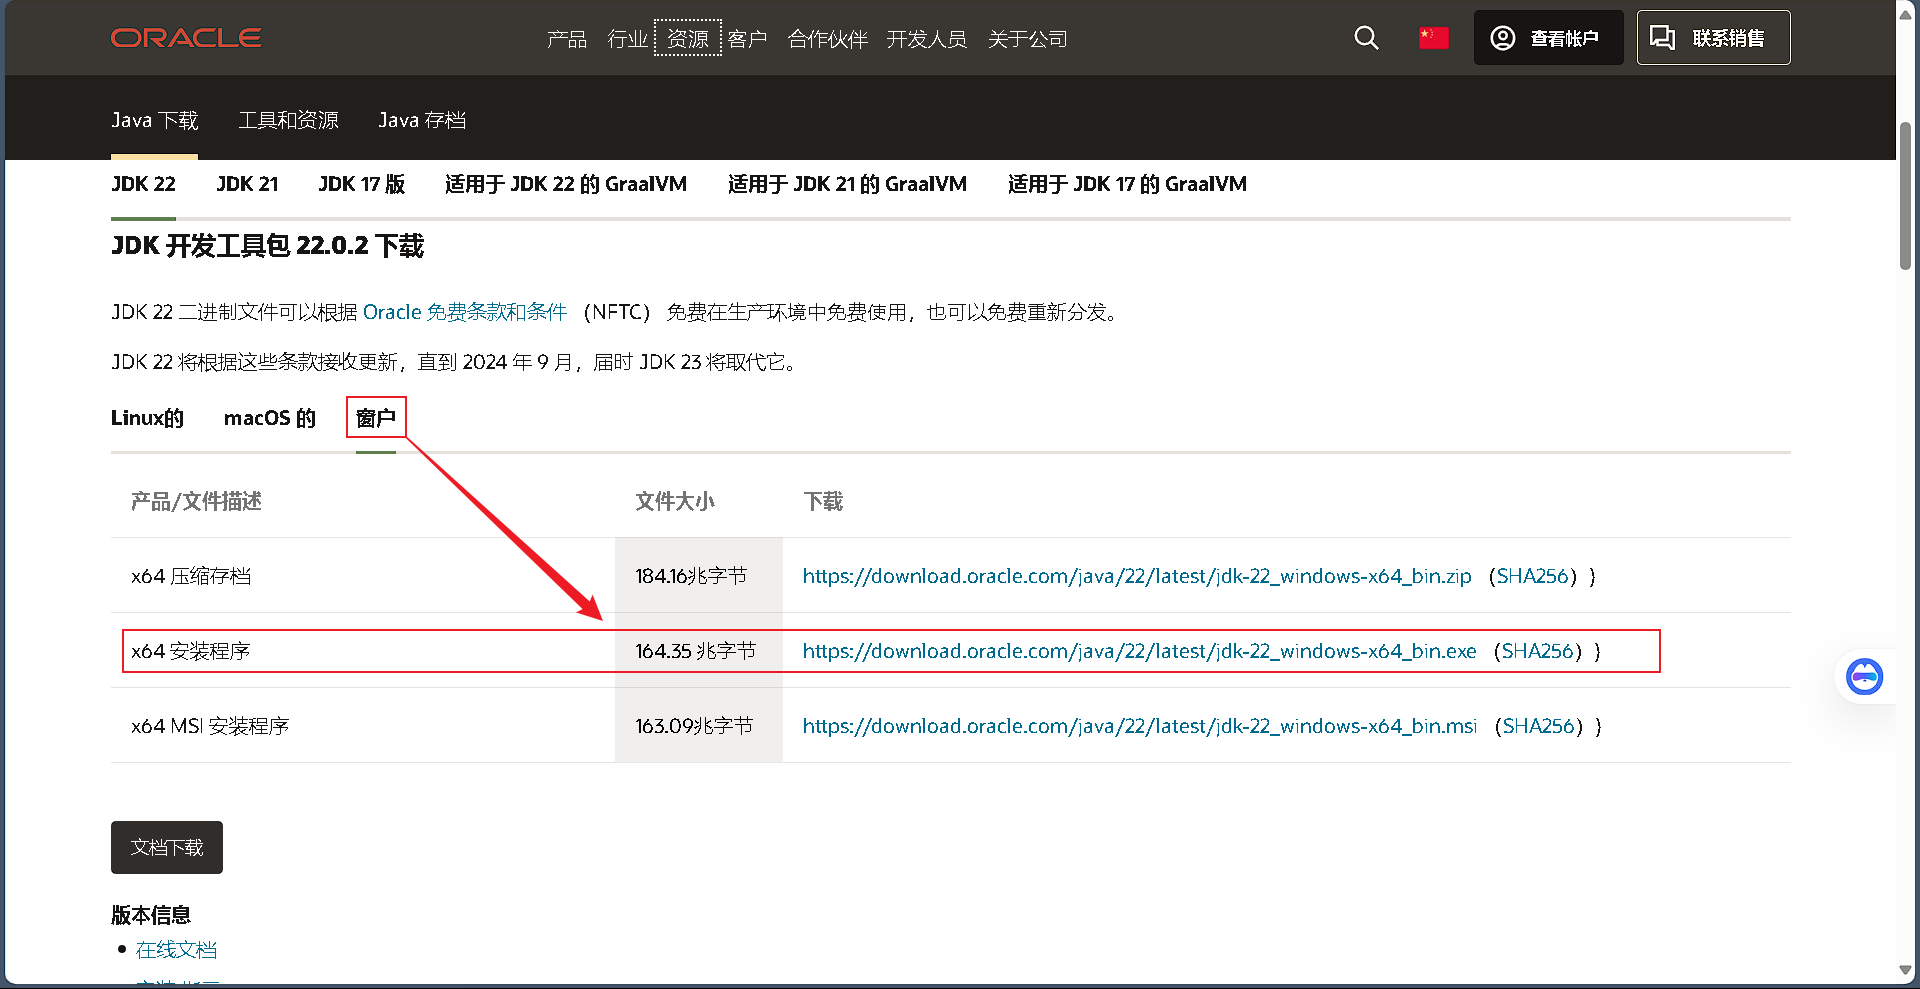This screenshot has width=1920, height=989.
Task: Click the x64 MSI 安装程序 row label
Action: [210, 726]
